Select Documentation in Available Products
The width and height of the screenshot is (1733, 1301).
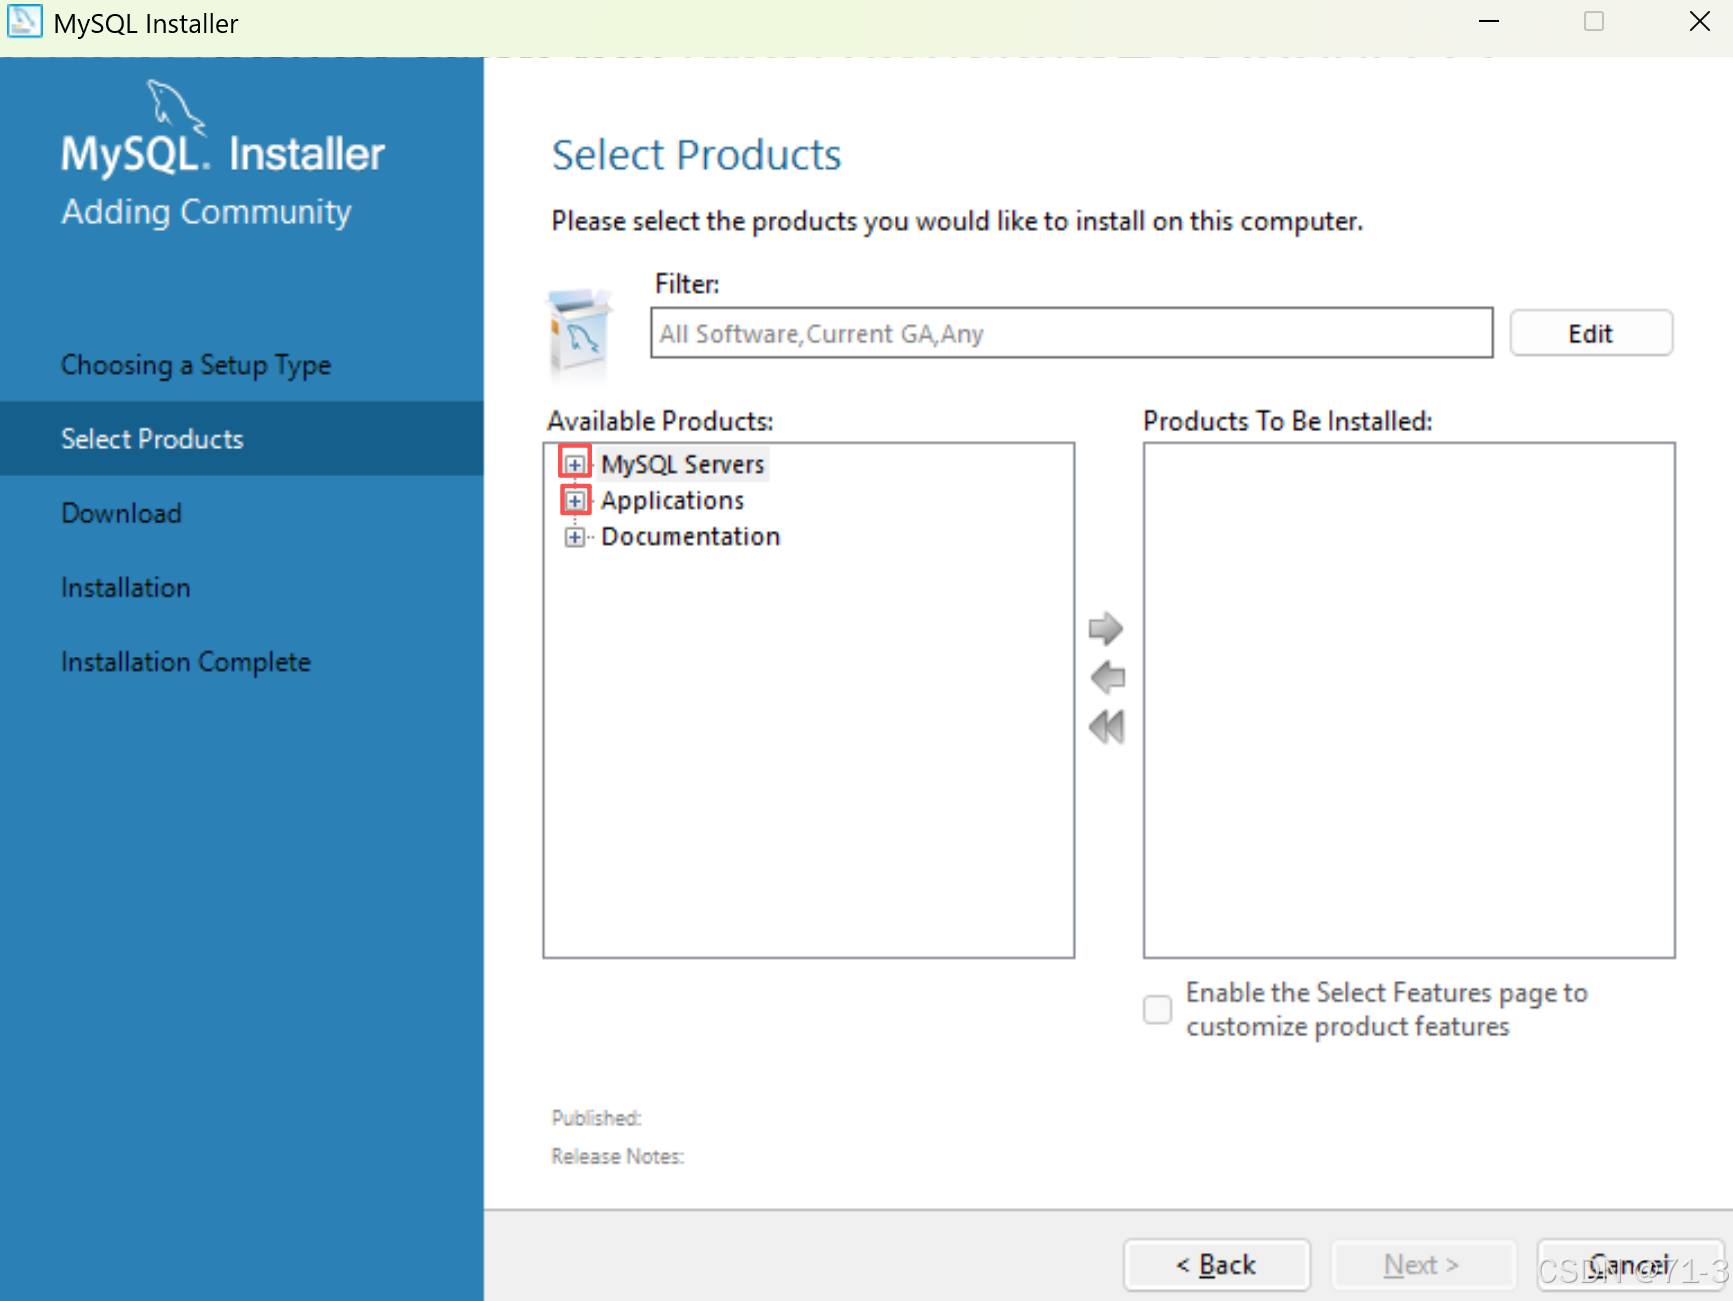(x=690, y=537)
